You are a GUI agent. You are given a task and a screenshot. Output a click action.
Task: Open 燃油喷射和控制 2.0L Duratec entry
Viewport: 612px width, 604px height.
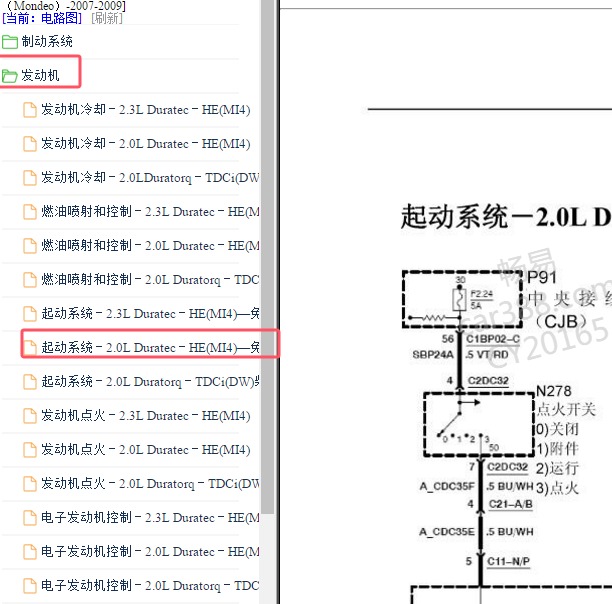pyautogui.click(x=150, y=245)
